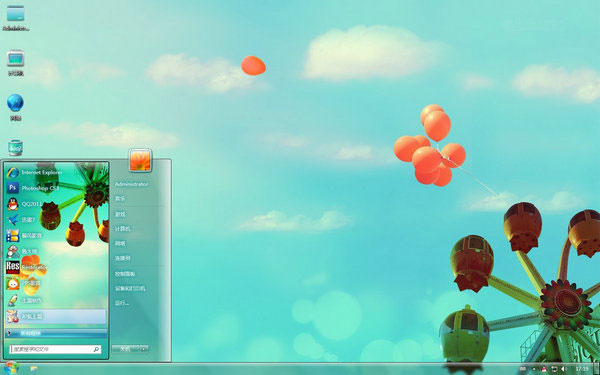The height and width of the screenshot is (375, 600).
Task: Open the magnifier tool with mascot icon
Action: pos(56,251)
